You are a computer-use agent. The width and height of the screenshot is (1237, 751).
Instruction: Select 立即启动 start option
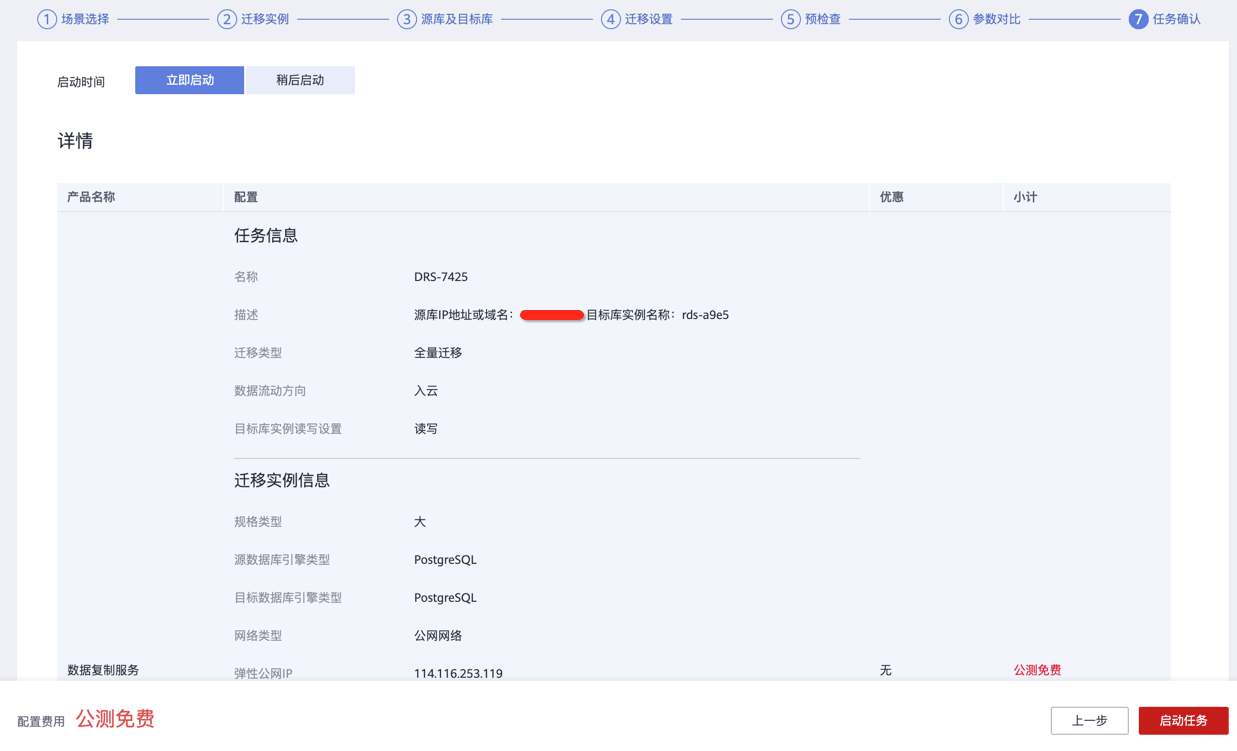pyautogui.click(x=190, y=80)
